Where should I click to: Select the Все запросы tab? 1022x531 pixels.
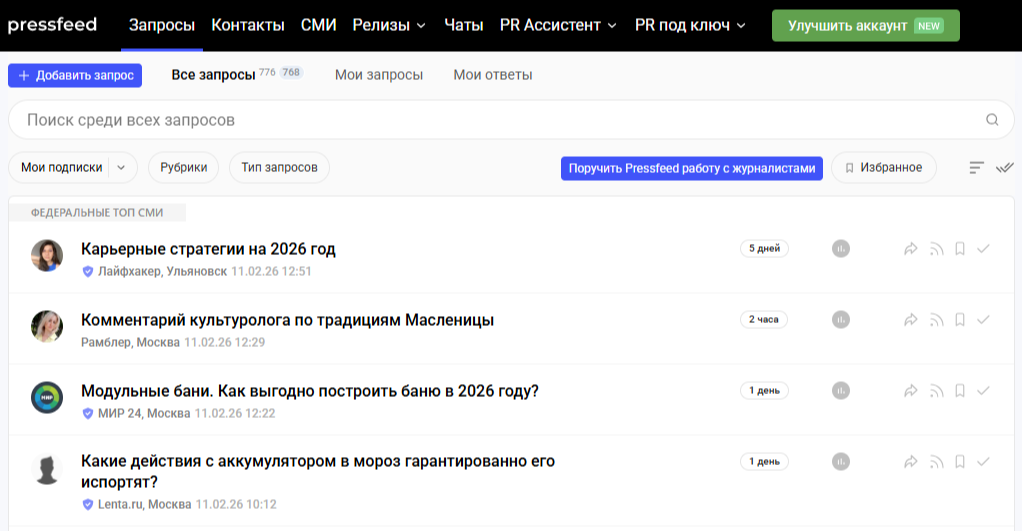[x=213, y=75]
